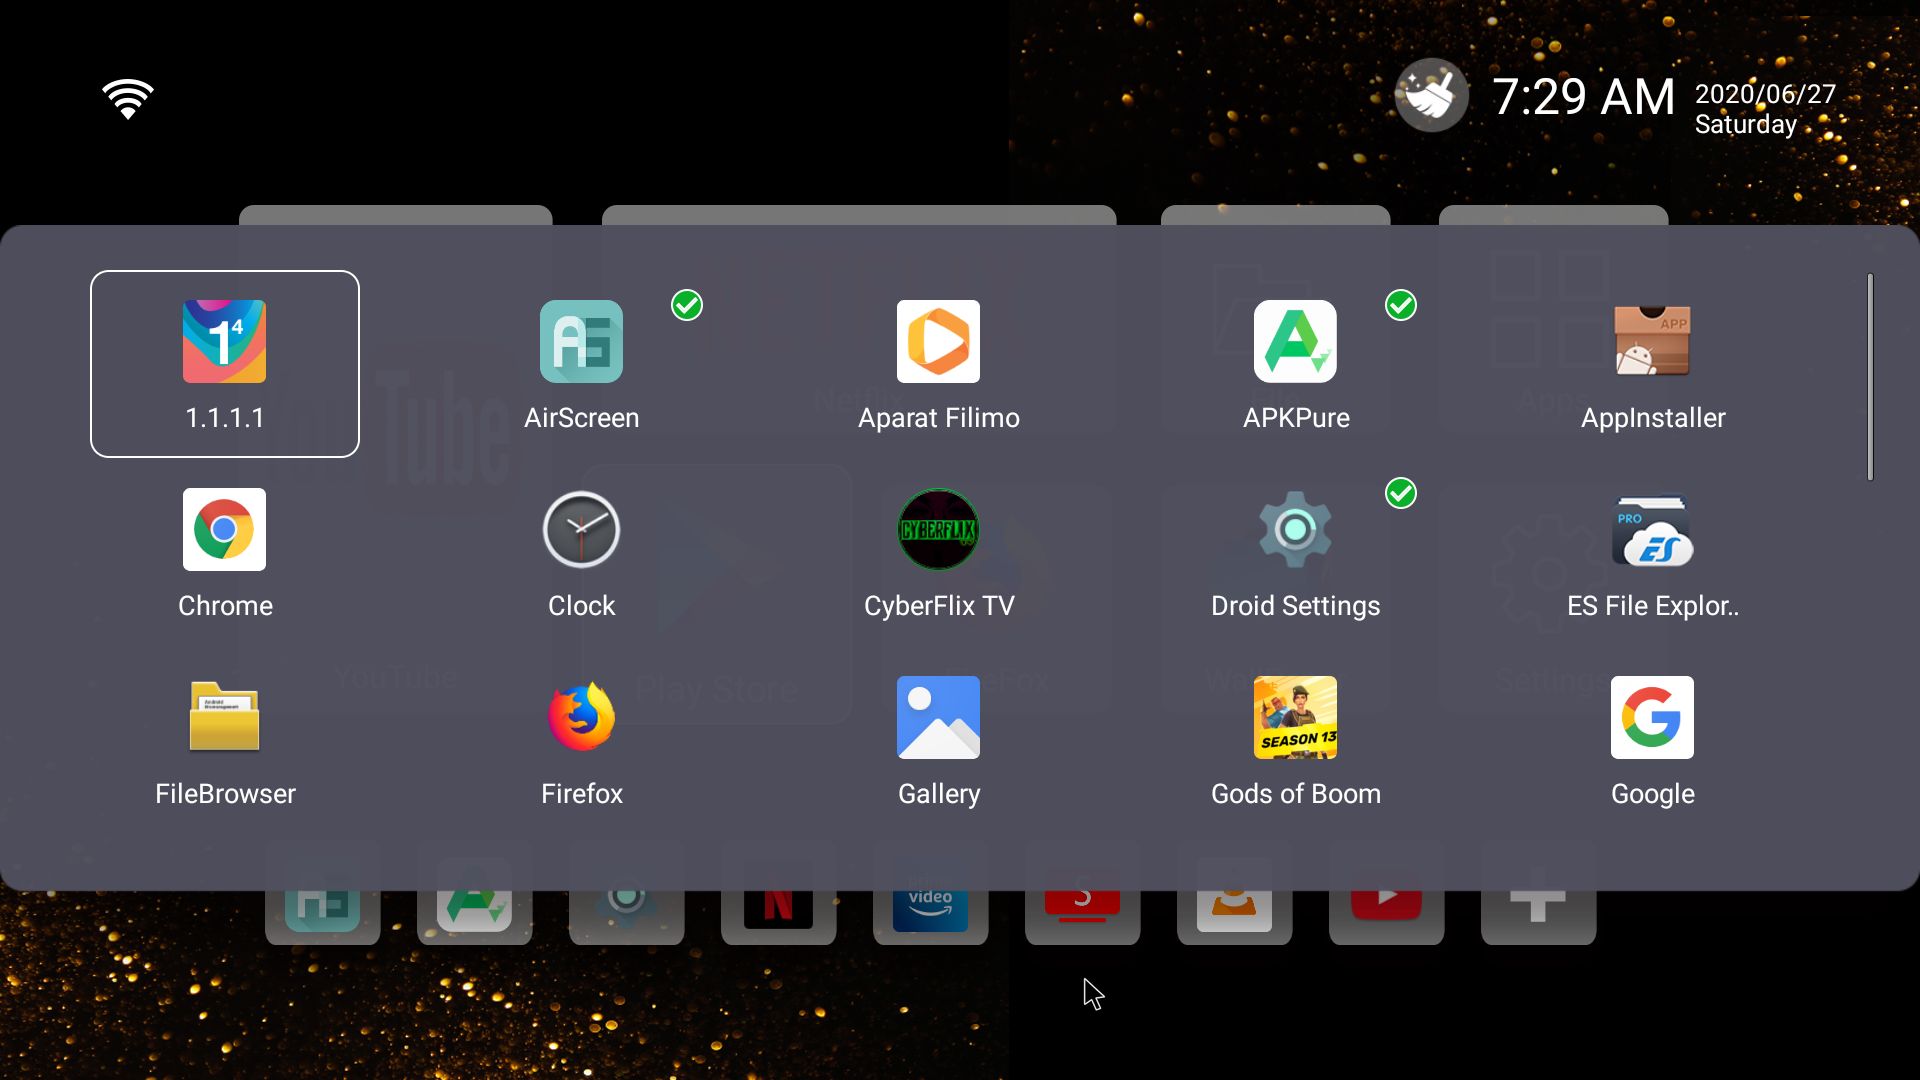This screenshot has height=1080, width=1920.
Task: Launch the Aparat Filimo app
Action: (x=938, y=342)
